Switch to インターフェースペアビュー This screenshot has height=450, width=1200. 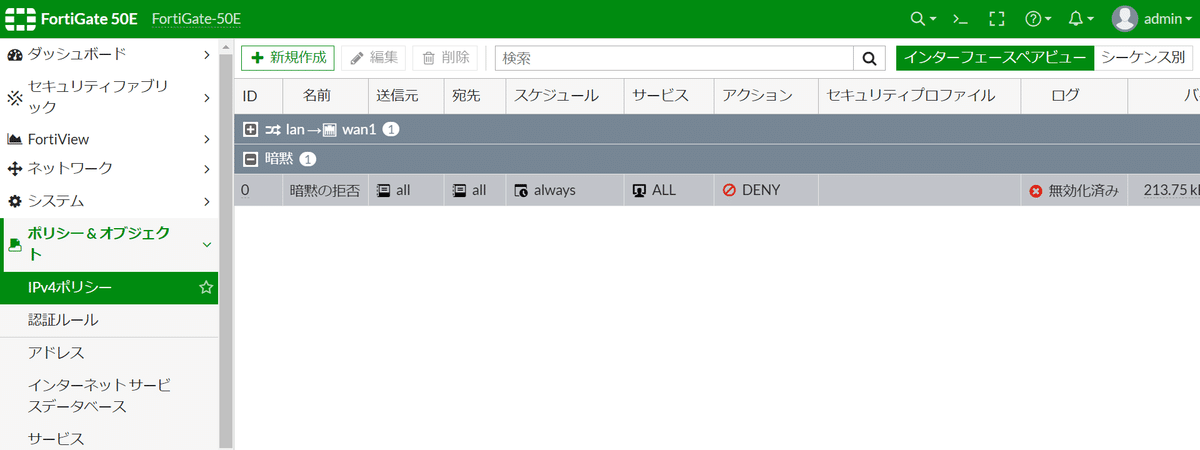(x=995, y=58)
